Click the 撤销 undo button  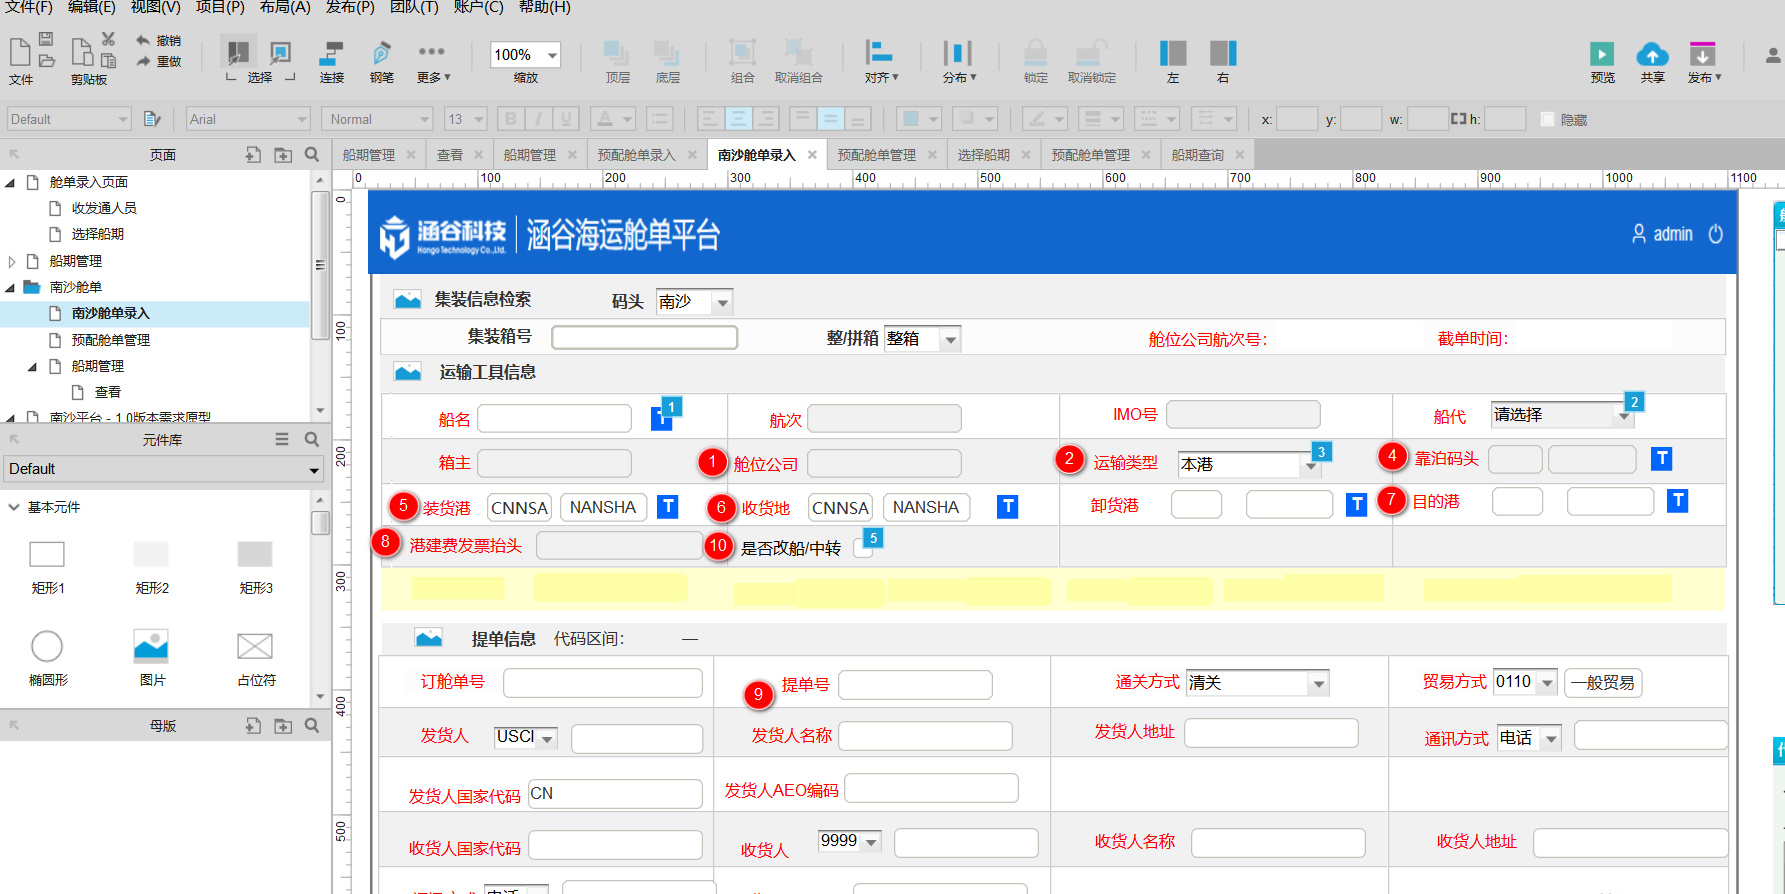[158, 41]
